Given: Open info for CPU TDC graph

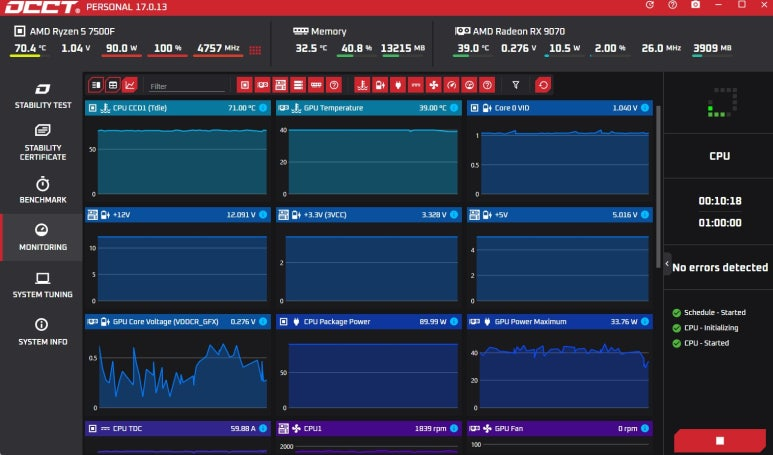Looking at the screenshot, I should 263,428.
